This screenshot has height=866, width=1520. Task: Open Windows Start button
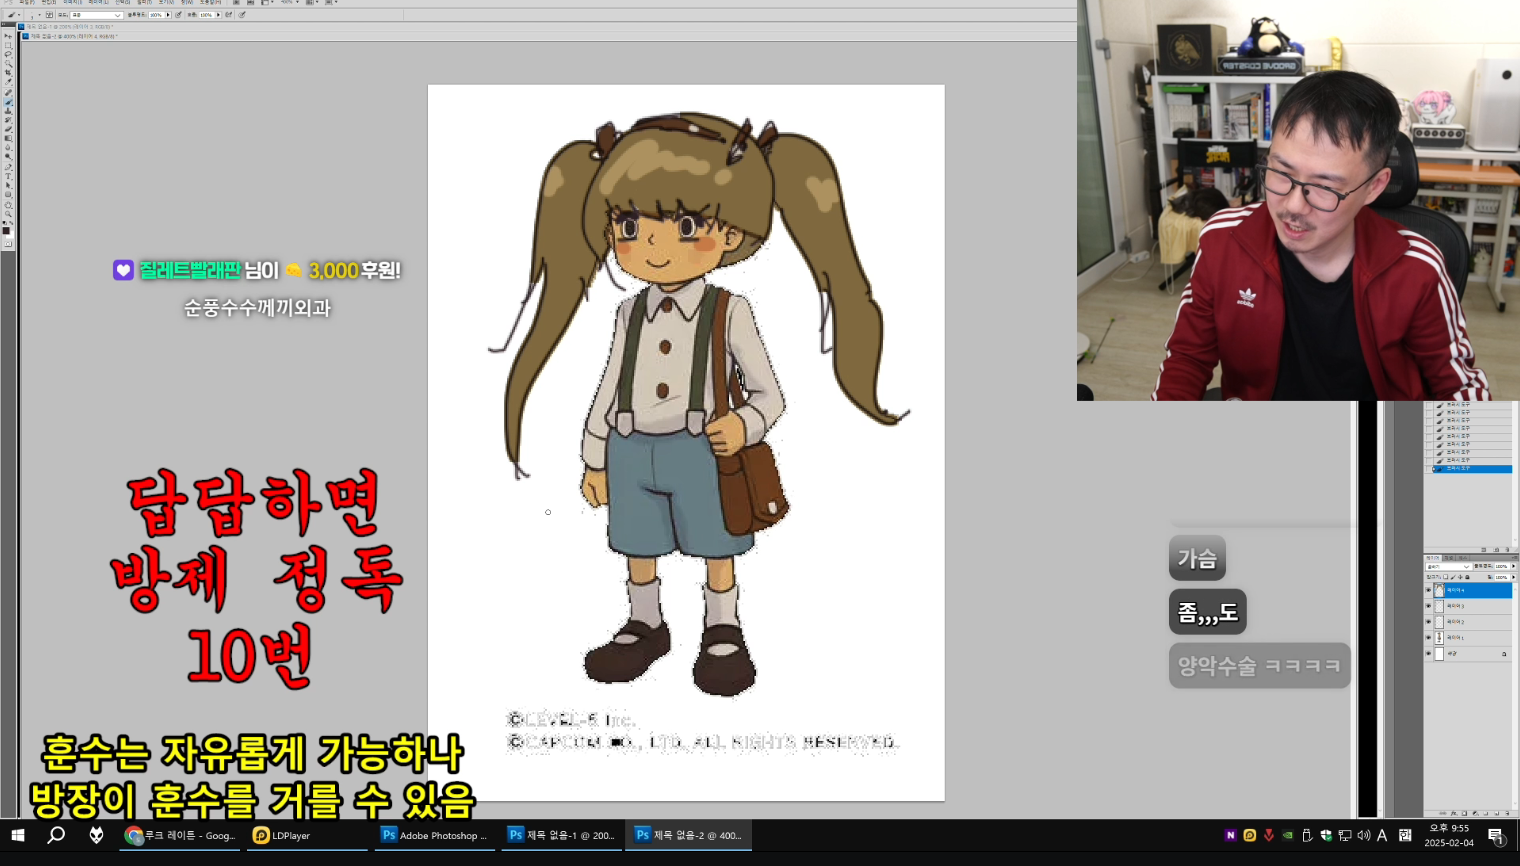(x=17, y=835)
